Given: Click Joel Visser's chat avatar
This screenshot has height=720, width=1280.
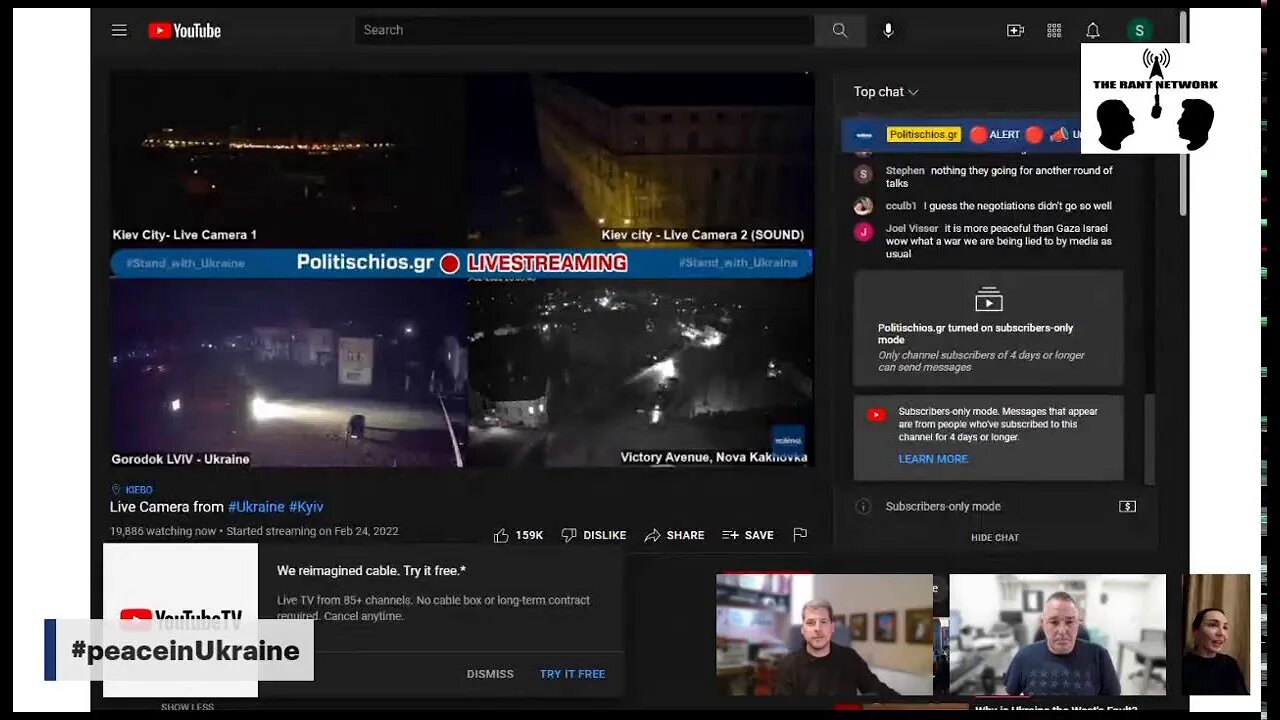Looking at the screenshot, I should [863, 231].
